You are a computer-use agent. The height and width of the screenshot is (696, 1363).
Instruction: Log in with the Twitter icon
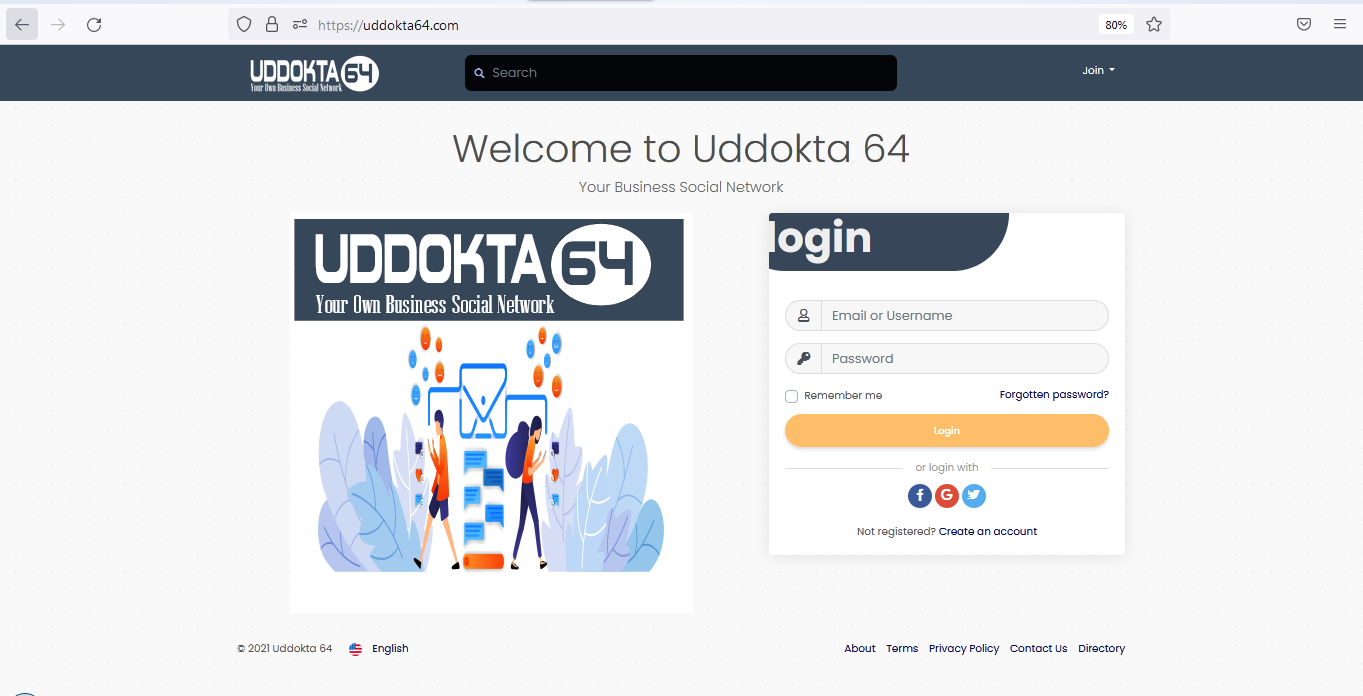point(974,495)
